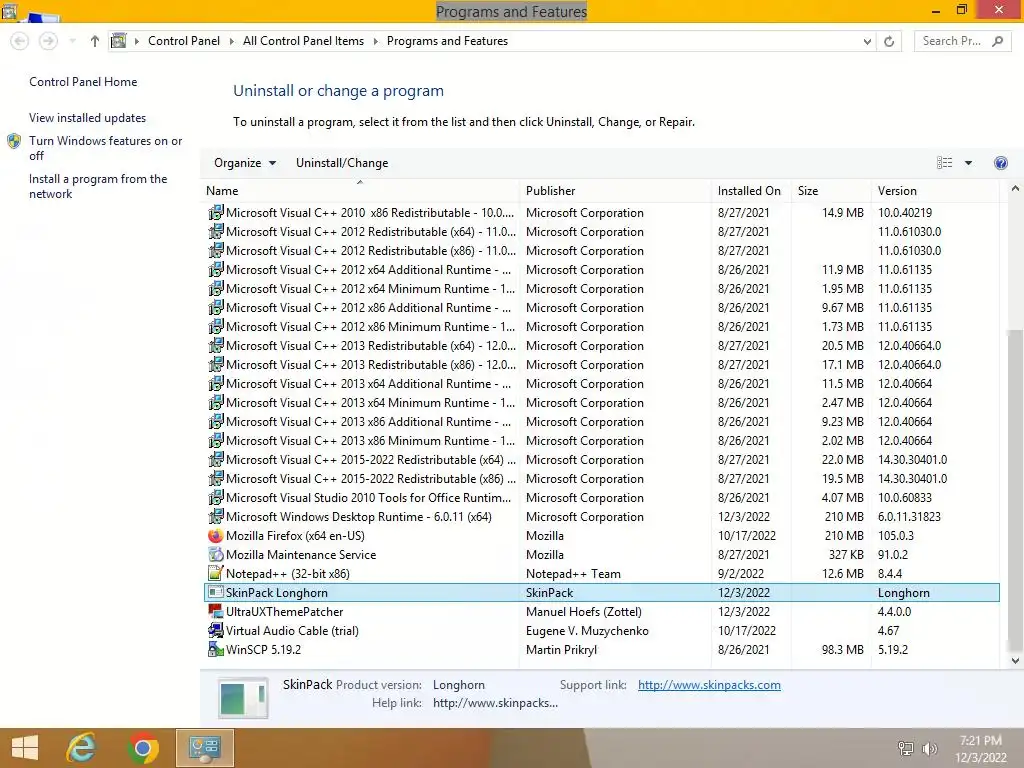The height and width of the screenshot is (768, 1024).
Task: Select Visual C++ 2010 x86 Redistributable row
Action: click(601, 213)
